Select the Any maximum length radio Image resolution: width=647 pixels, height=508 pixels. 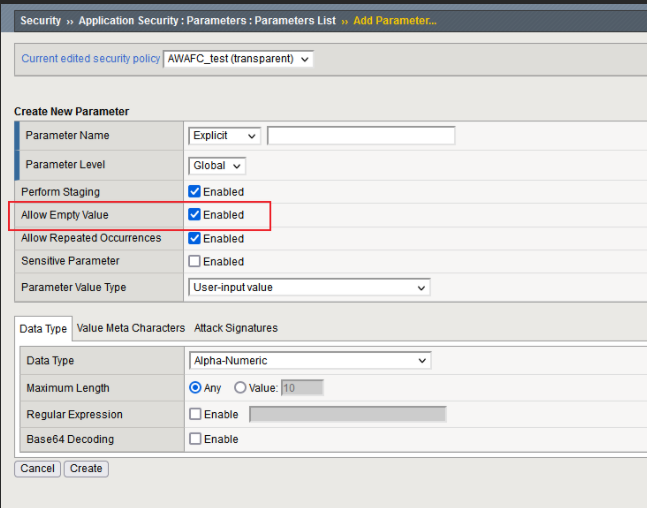(195, 388)
